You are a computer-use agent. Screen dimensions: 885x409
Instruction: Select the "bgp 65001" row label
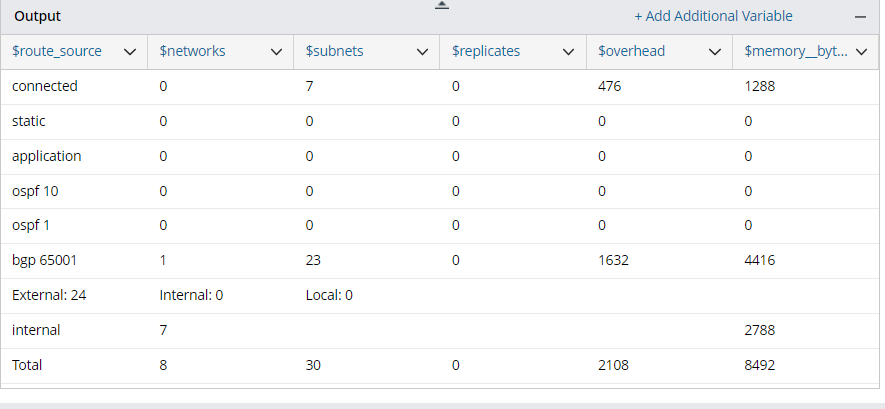click(x=45, y=260)
